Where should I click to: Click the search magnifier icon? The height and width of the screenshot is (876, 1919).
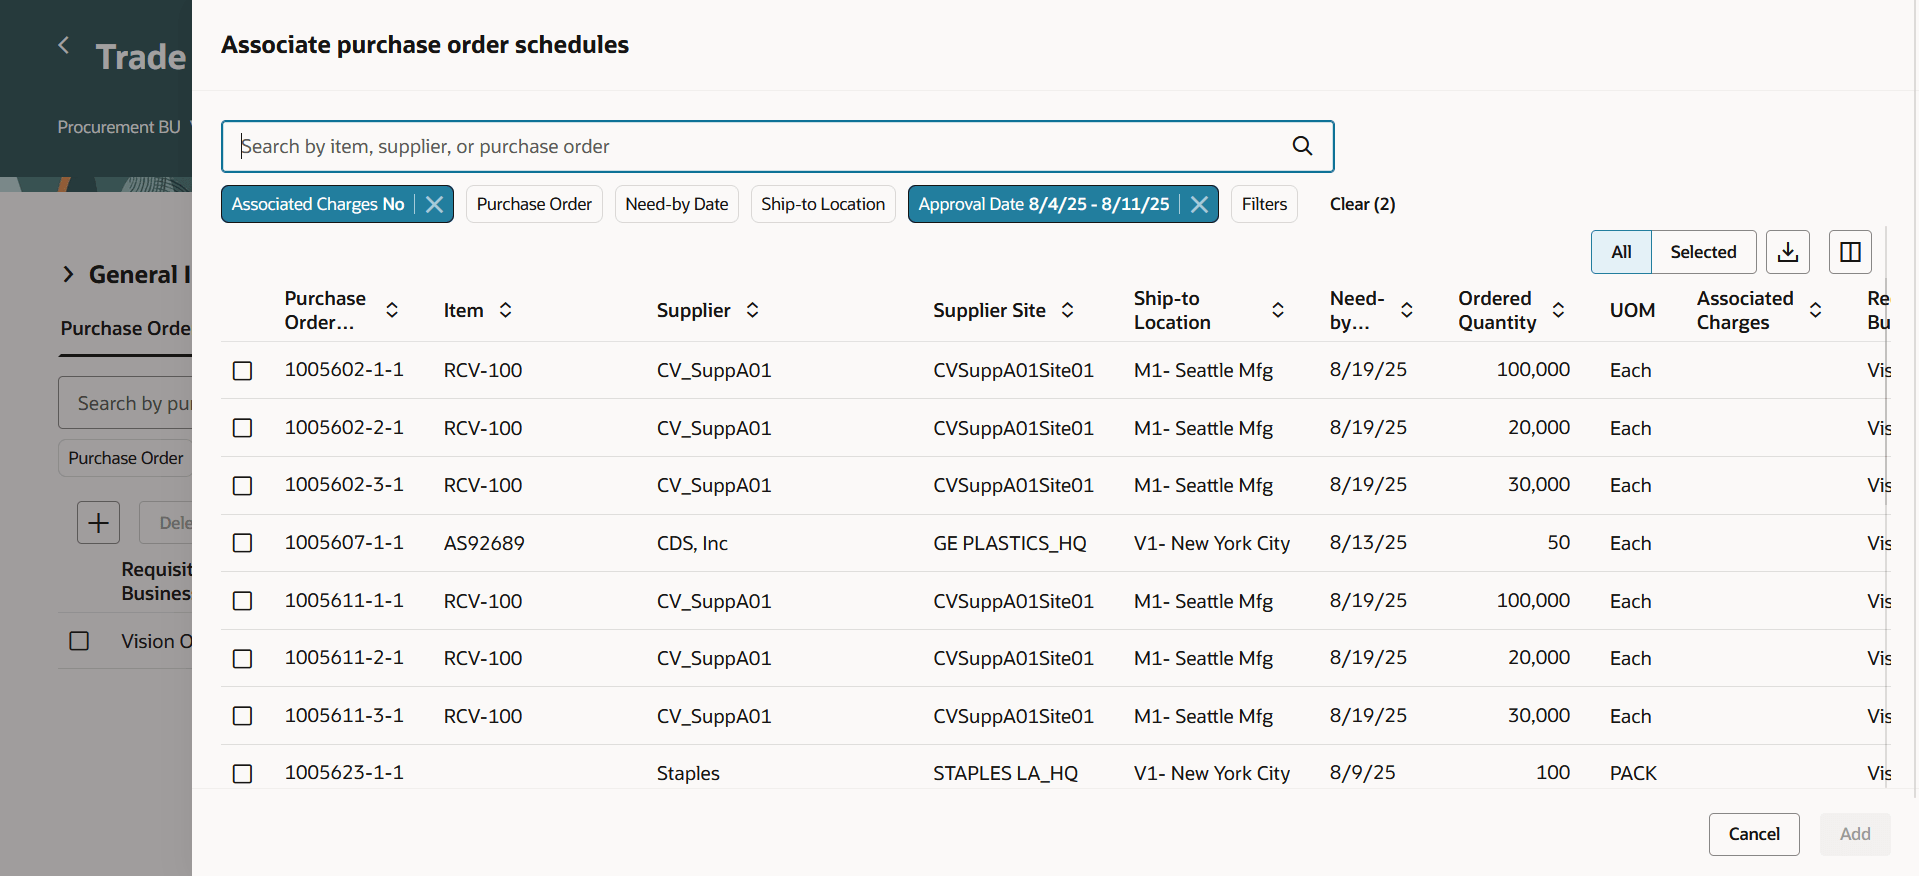pyautogui.click(x=1302, y=146)
